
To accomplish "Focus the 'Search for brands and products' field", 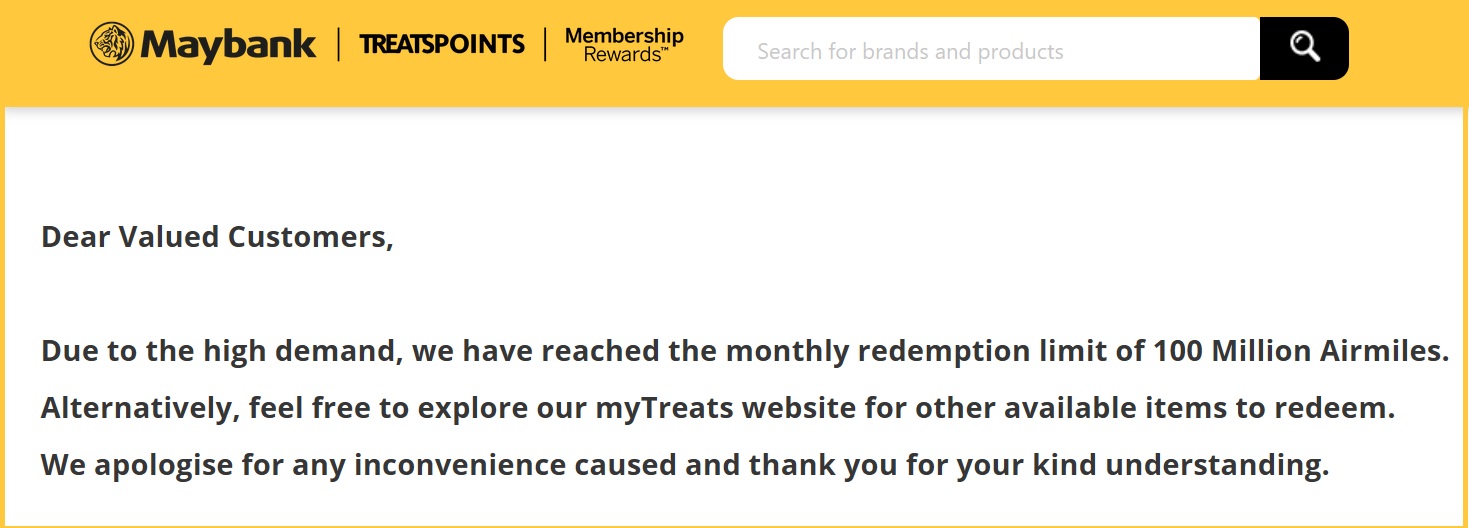I will (990, 50).
